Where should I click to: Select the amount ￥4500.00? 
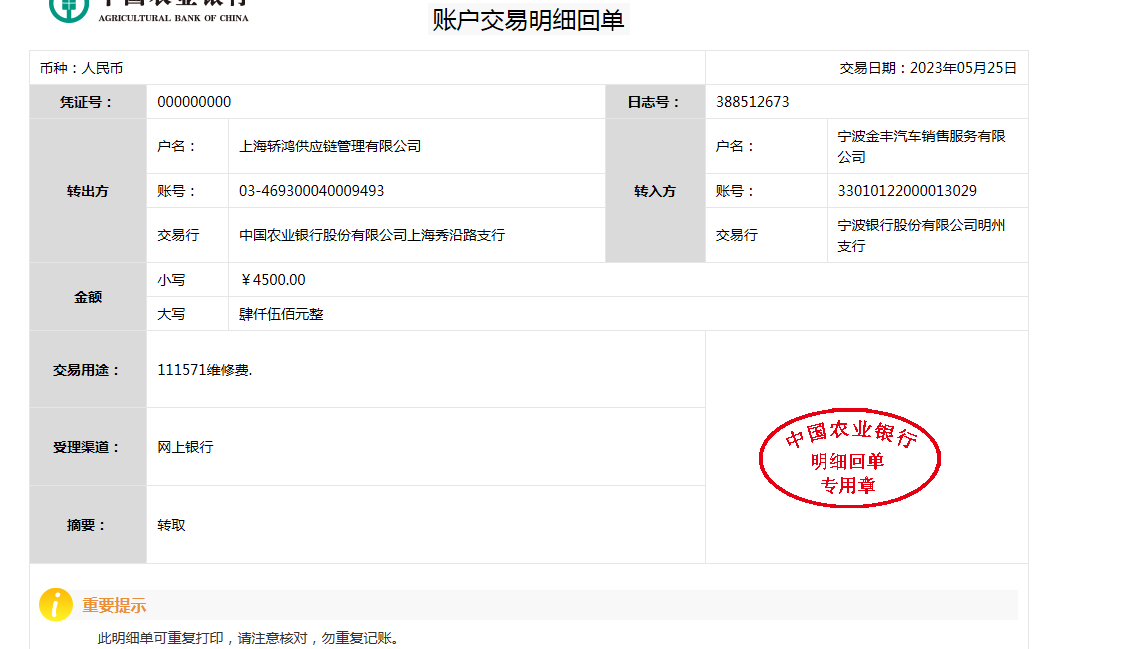coord(273,280)
